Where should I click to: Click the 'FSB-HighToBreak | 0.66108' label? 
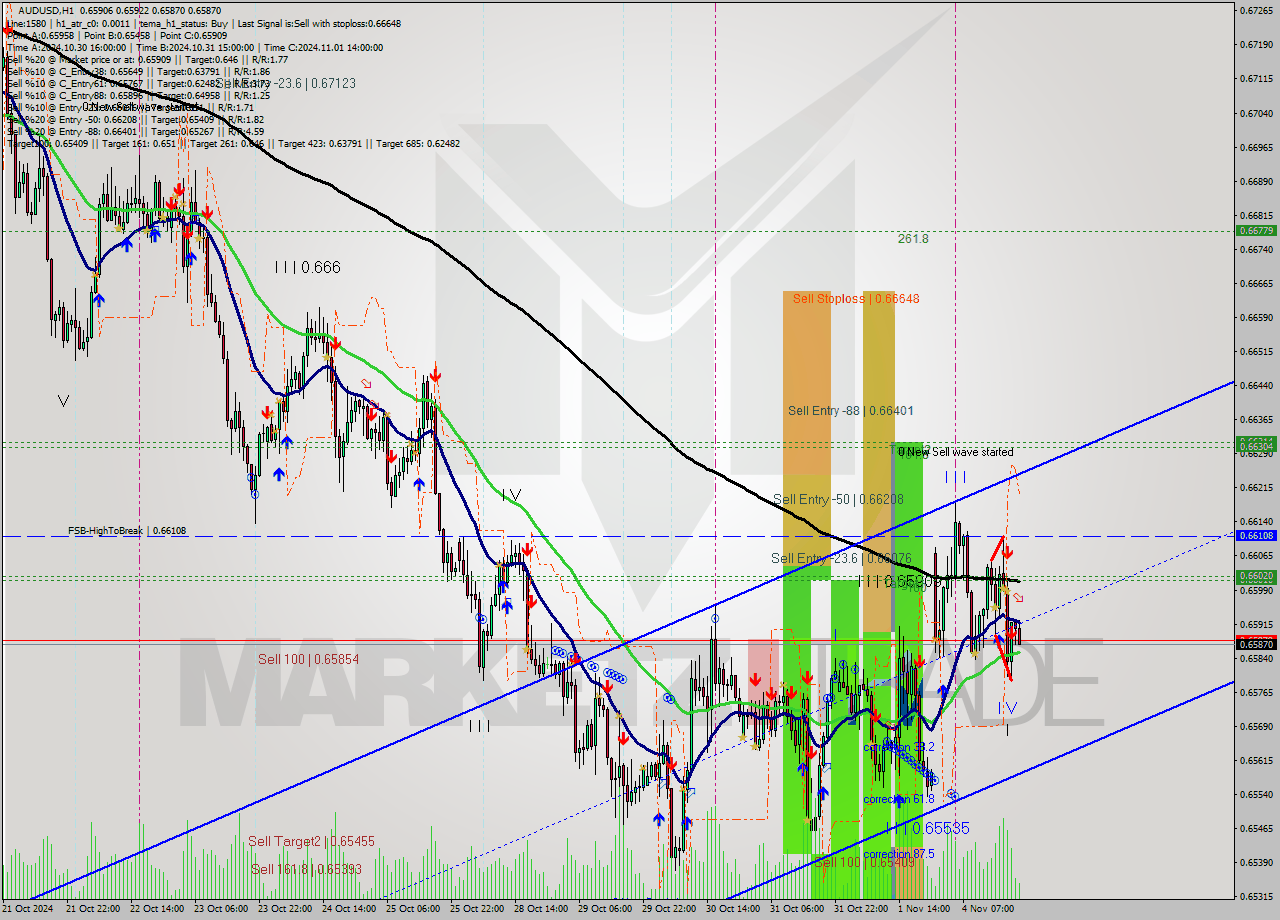[x=127, y=530]
